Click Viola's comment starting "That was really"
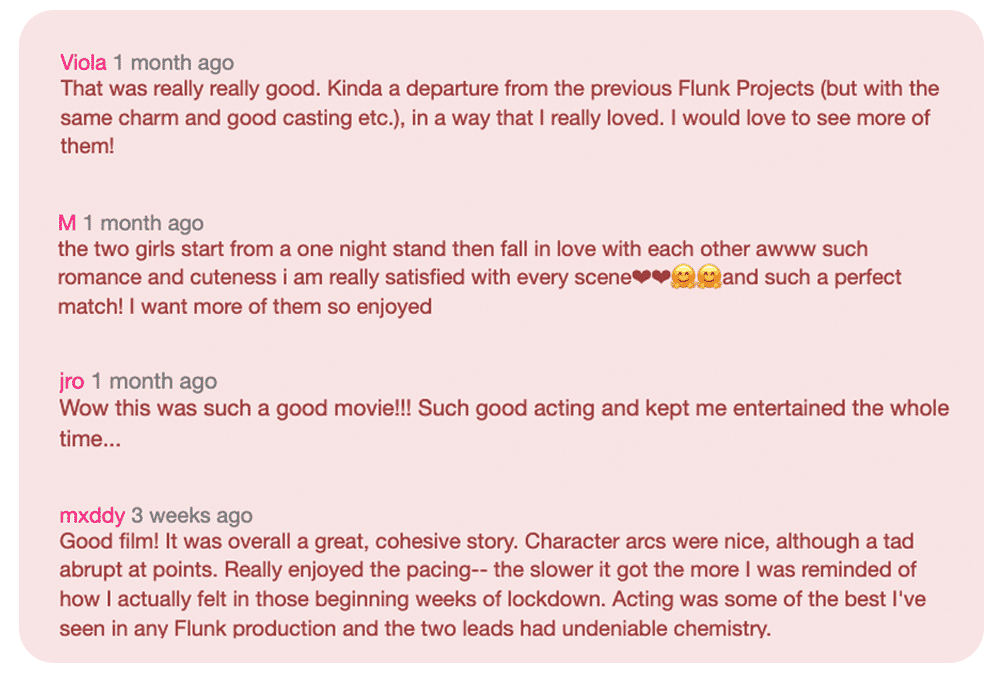1000x690 pixels. (x=499, y=117)
